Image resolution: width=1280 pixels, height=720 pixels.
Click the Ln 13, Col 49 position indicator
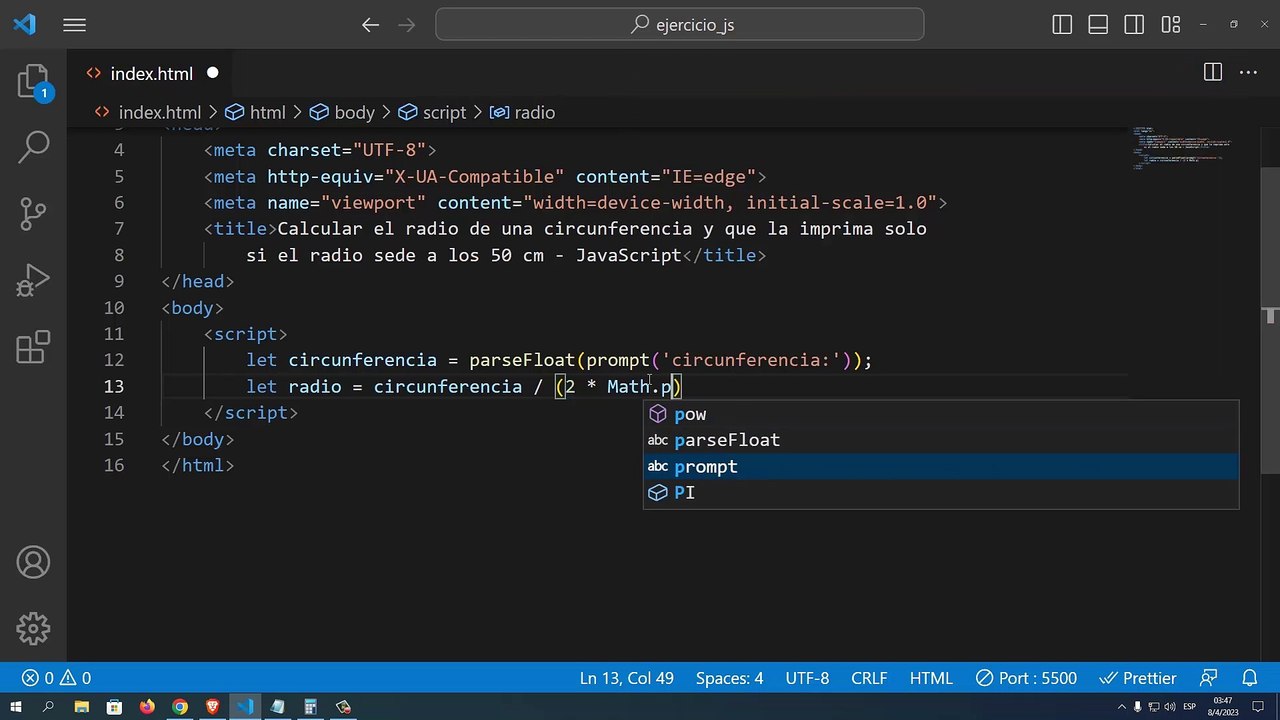[626, 678]
